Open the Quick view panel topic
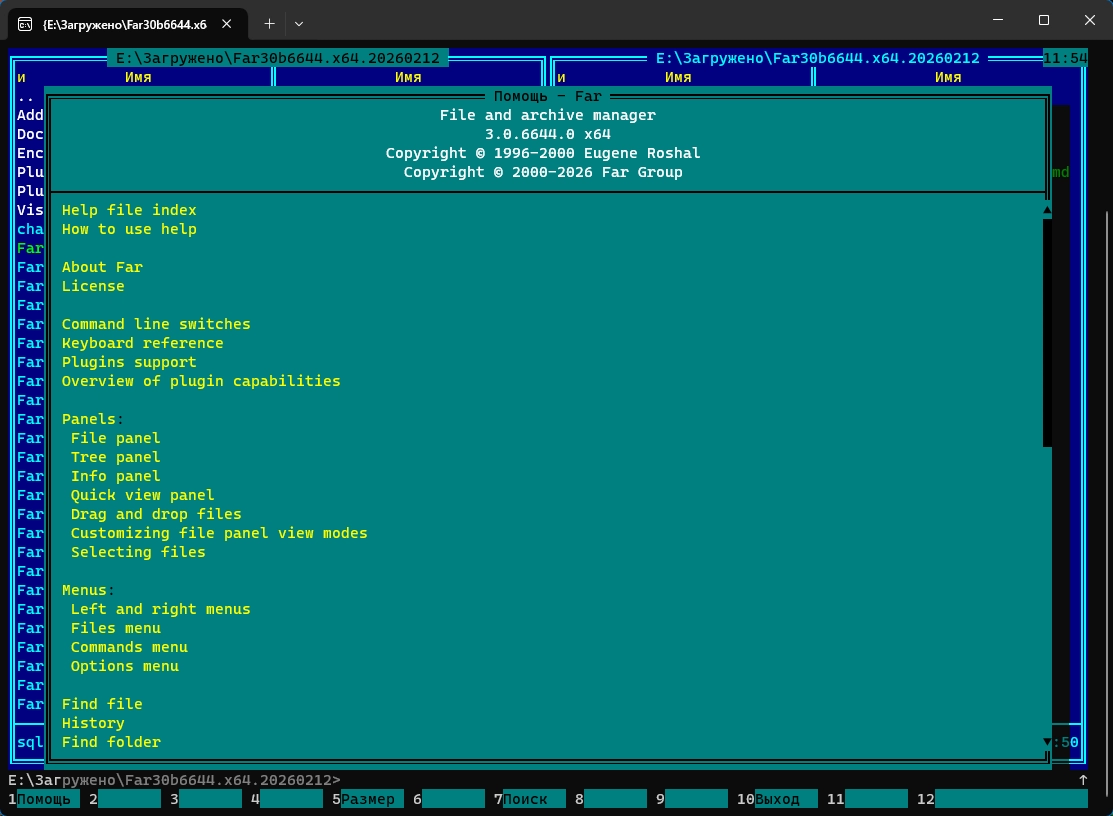This screenshot has height=816, width=1113. coord(142,495)
